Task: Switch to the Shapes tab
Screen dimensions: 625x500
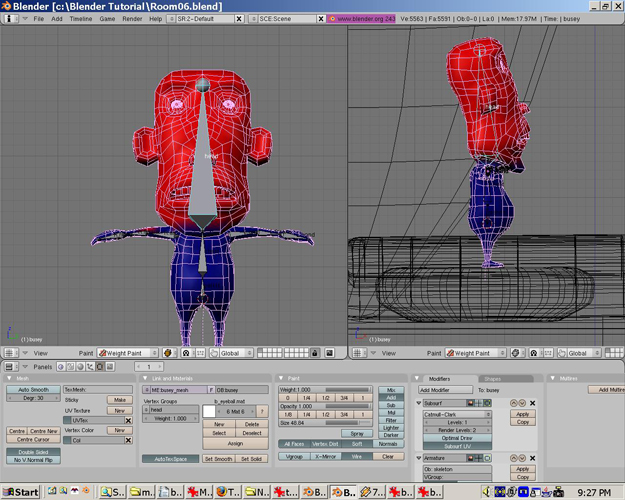Action: click(493, 378)
